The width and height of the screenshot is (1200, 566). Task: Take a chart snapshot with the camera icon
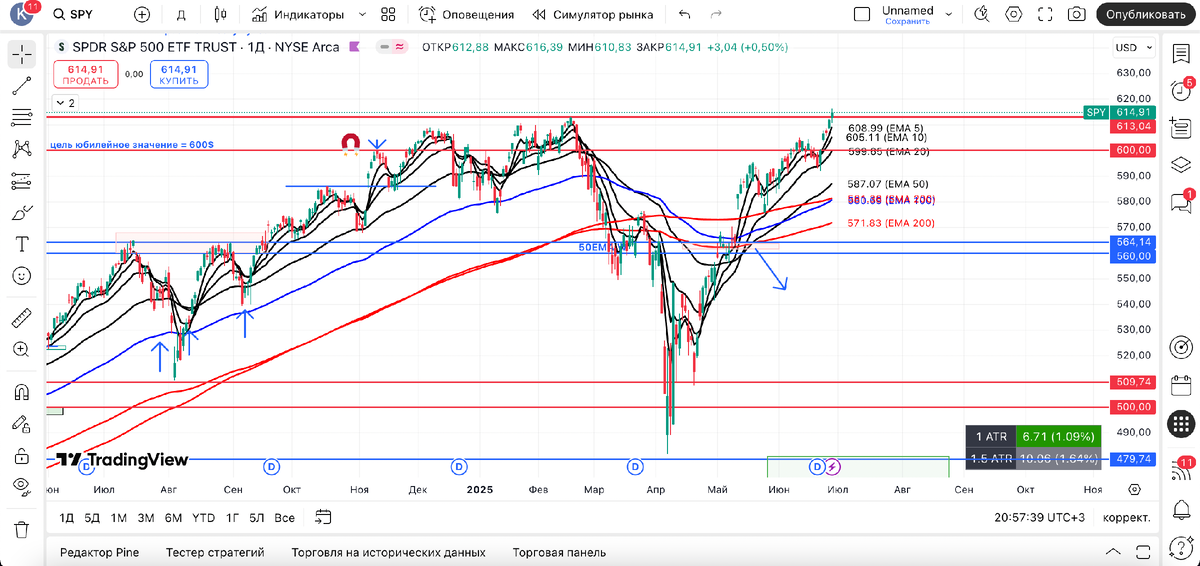(1076, 14)
